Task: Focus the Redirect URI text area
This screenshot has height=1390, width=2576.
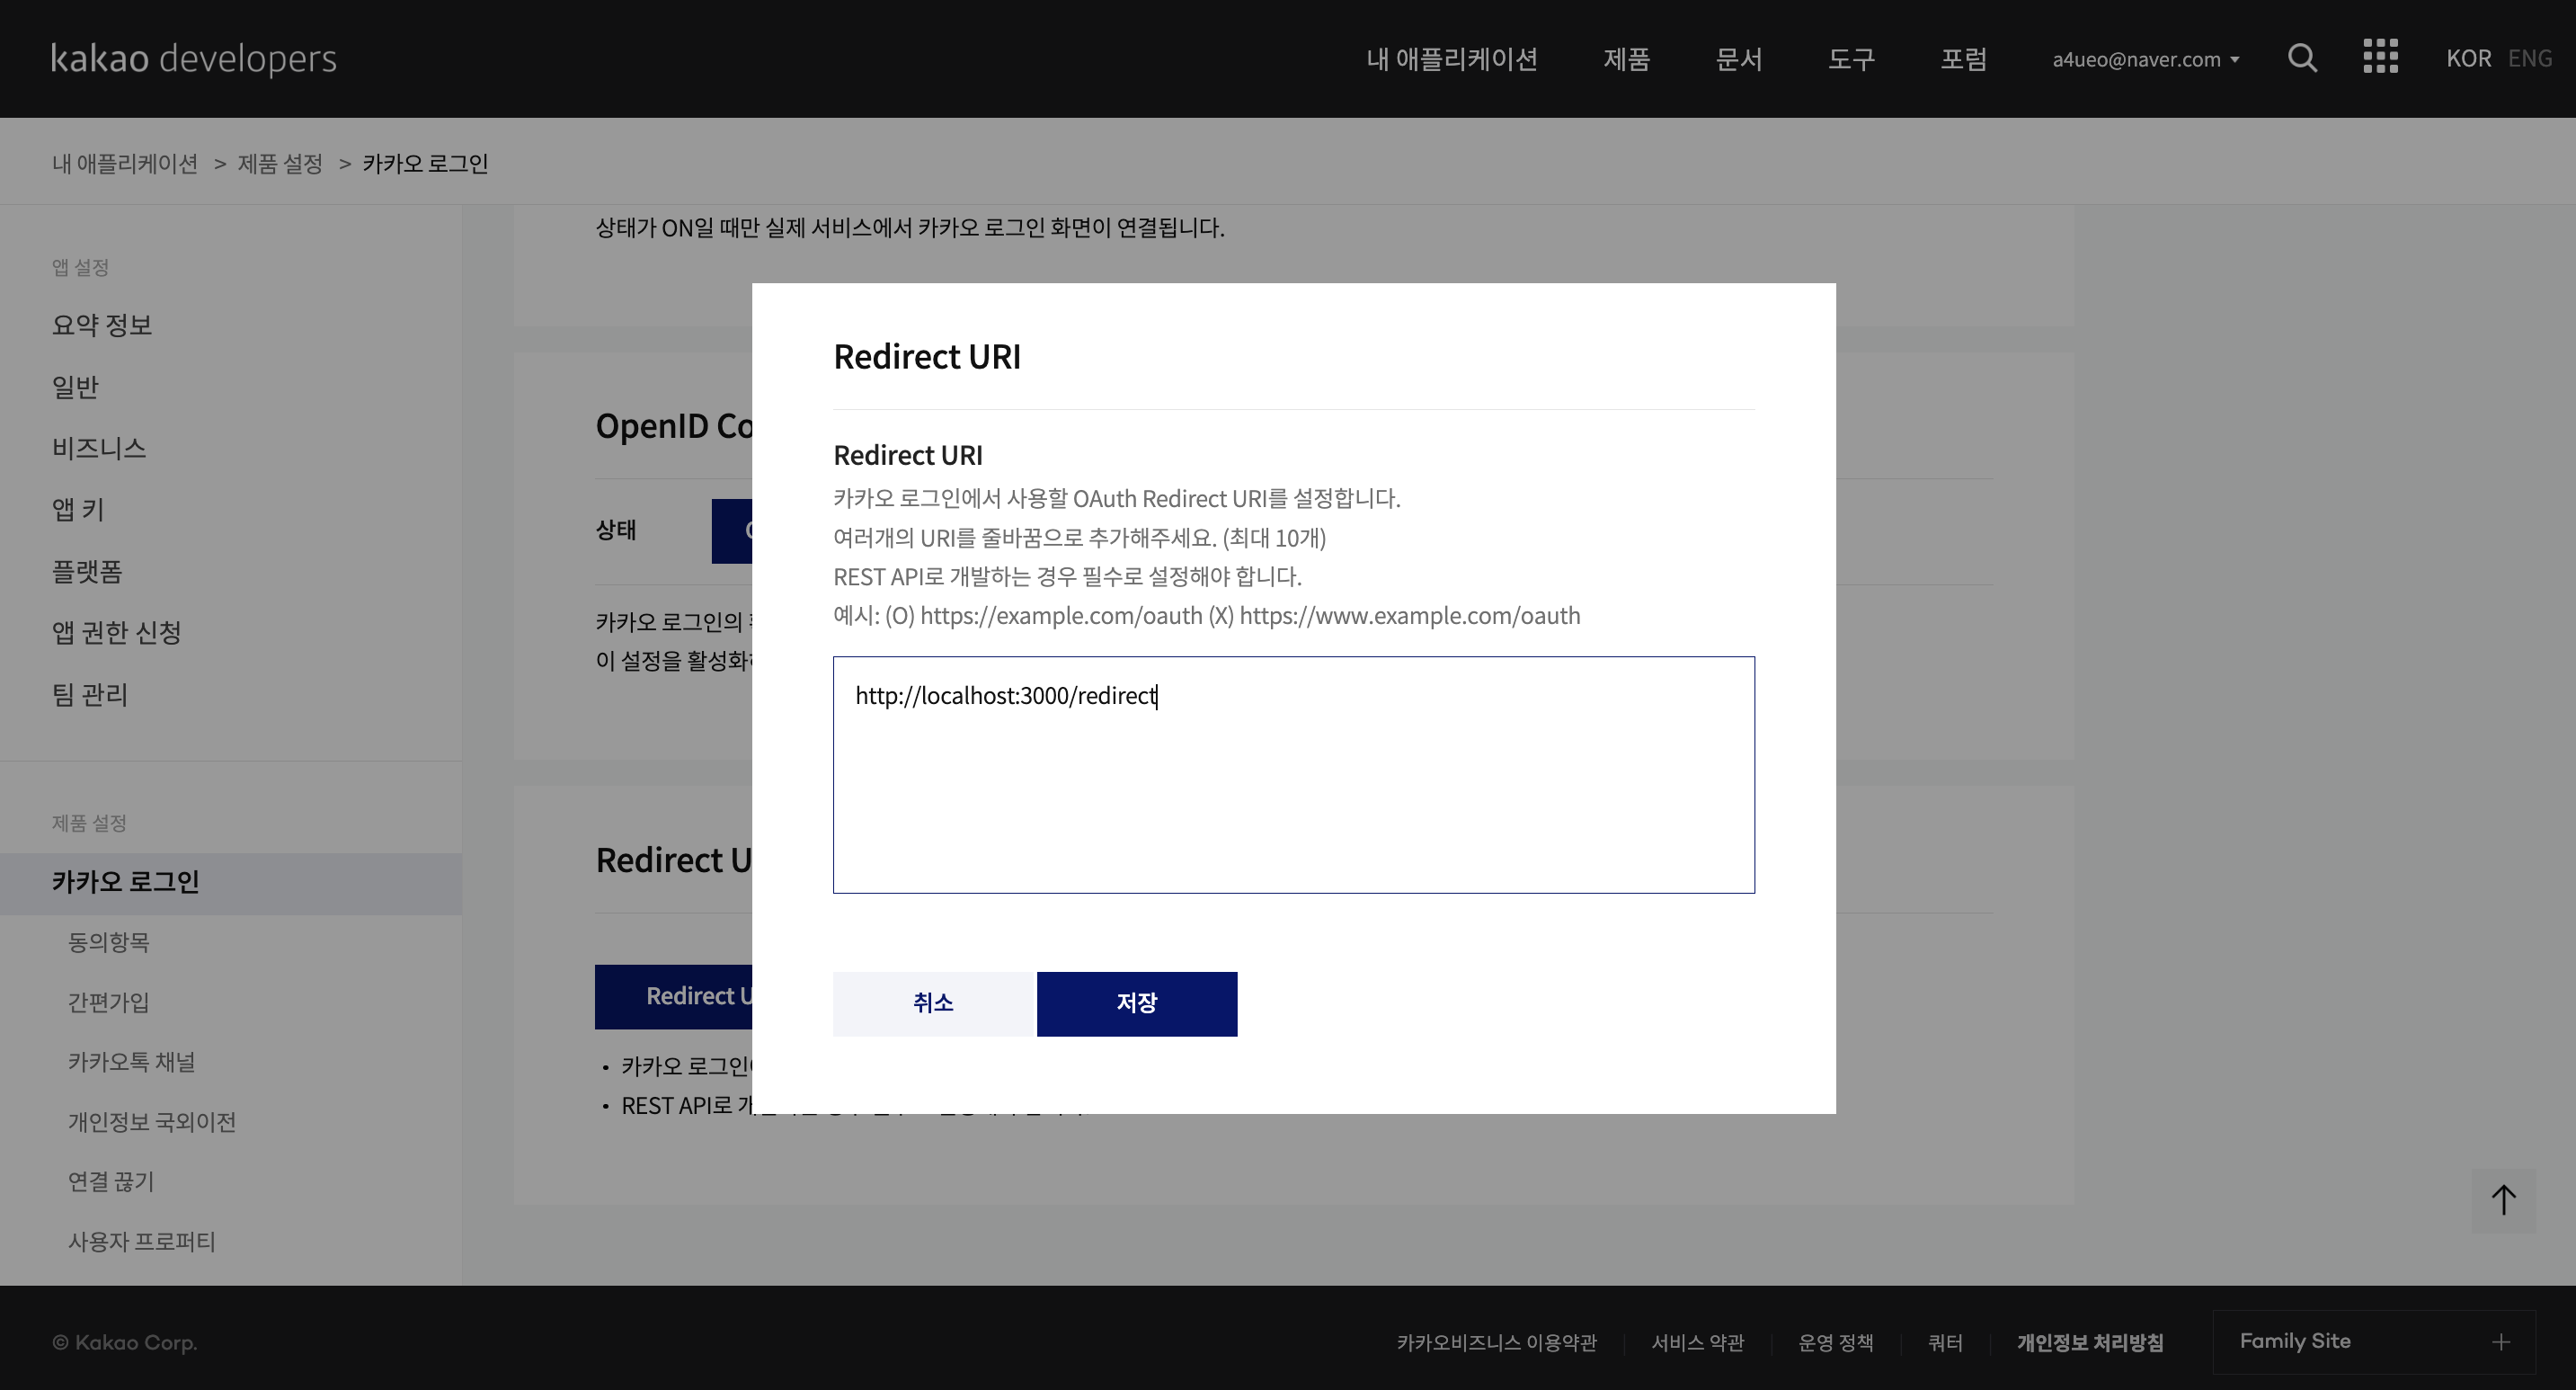Action: click(1293, 774)
